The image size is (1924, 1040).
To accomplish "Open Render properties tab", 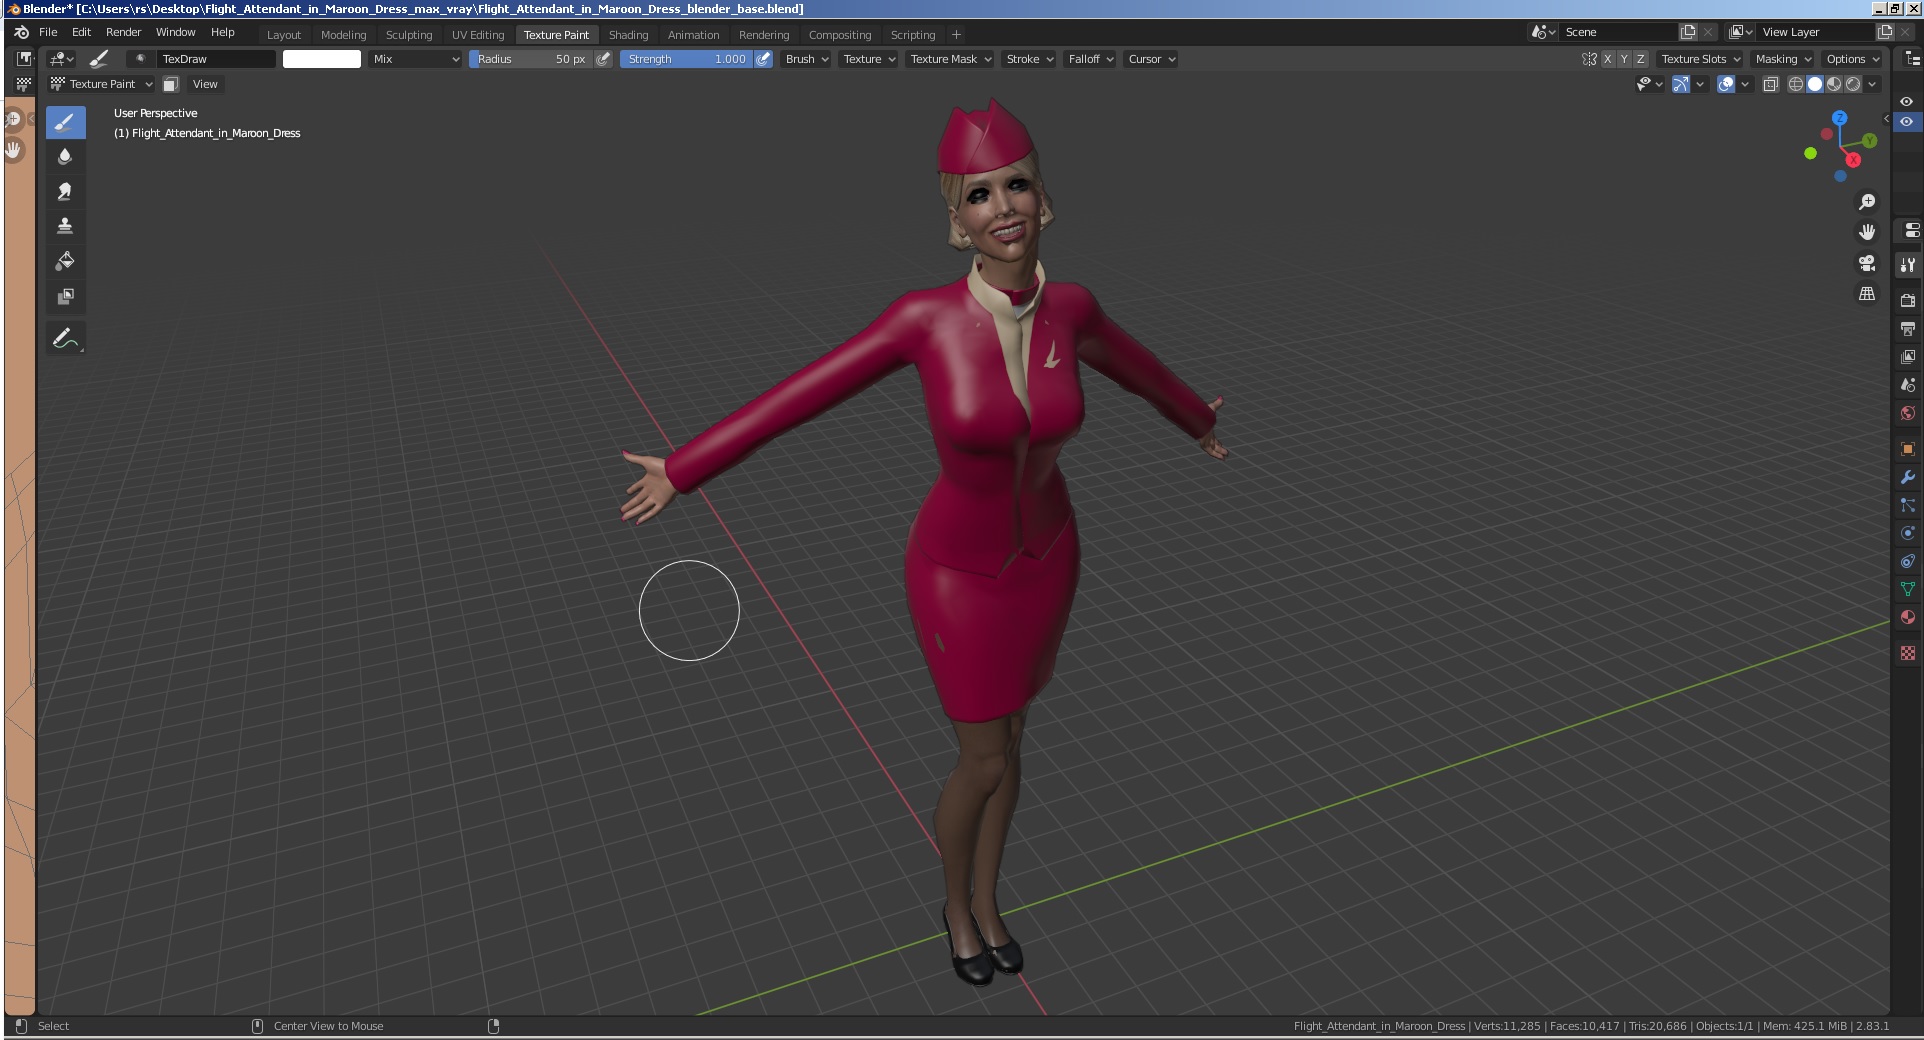I will [x=1908, y=300].
